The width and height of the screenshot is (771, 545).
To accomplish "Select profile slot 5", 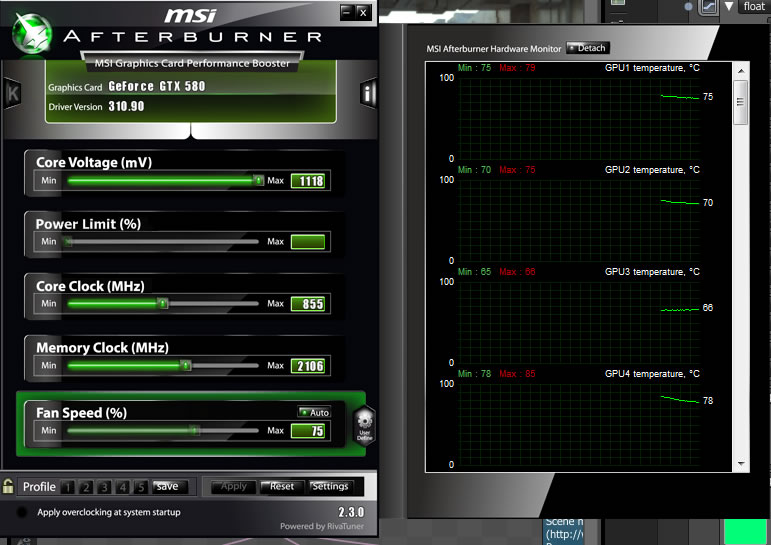I will coord(141,486).
